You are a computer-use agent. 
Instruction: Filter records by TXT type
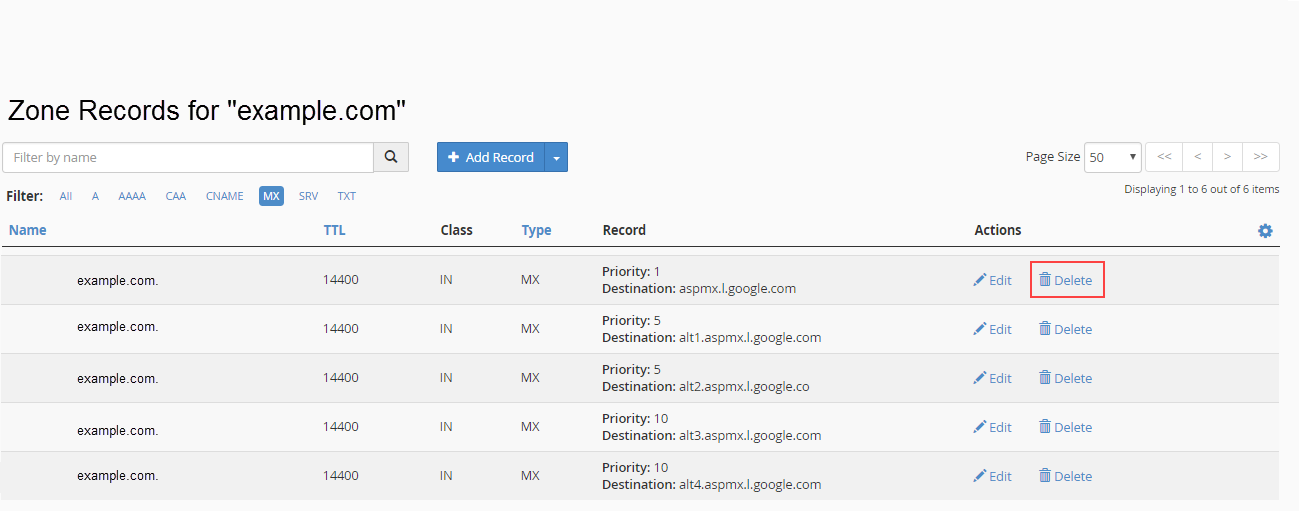pyautogui.click(x=346, y=196)
